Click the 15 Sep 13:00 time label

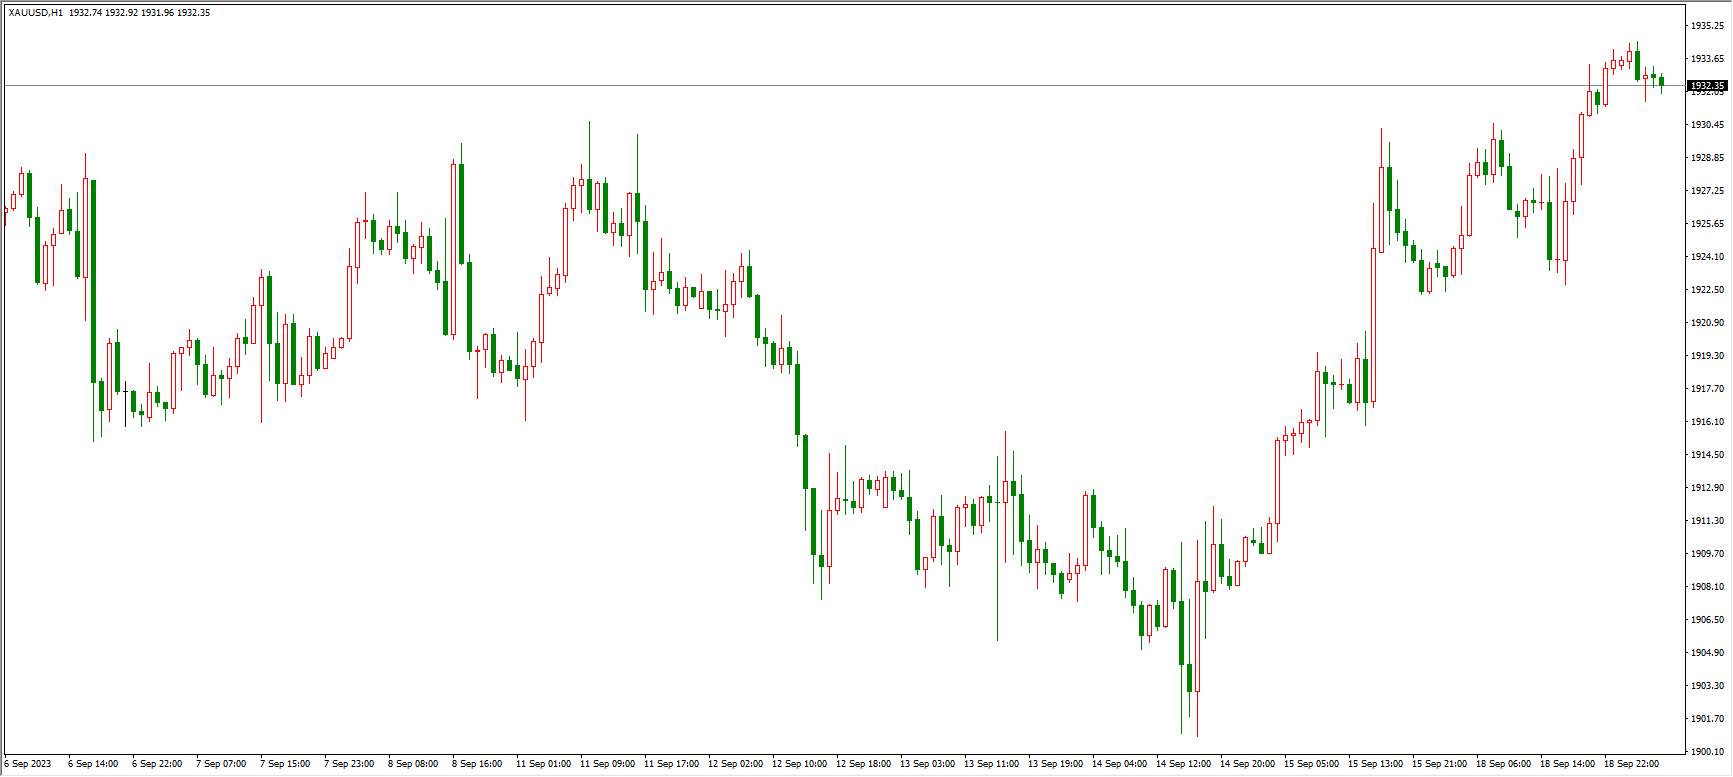pos(1375,764)
